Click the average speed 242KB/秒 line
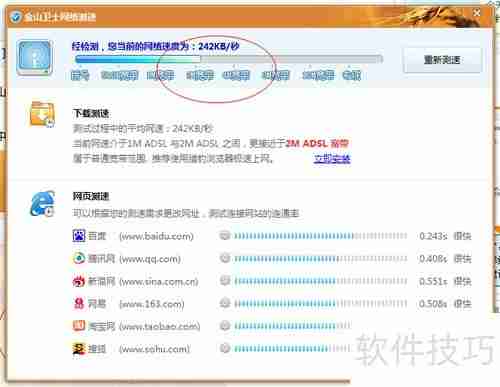The height and width of the screenshot is (387, 500). click(x=143, y=128)
